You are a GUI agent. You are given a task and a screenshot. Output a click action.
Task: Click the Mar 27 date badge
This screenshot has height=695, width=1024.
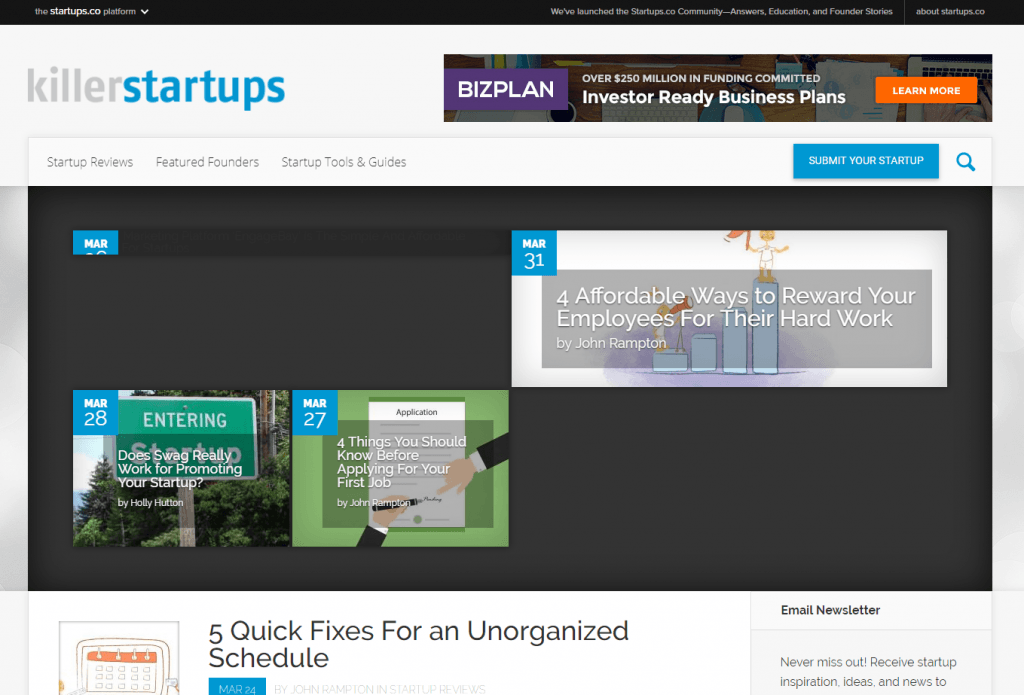315,412
